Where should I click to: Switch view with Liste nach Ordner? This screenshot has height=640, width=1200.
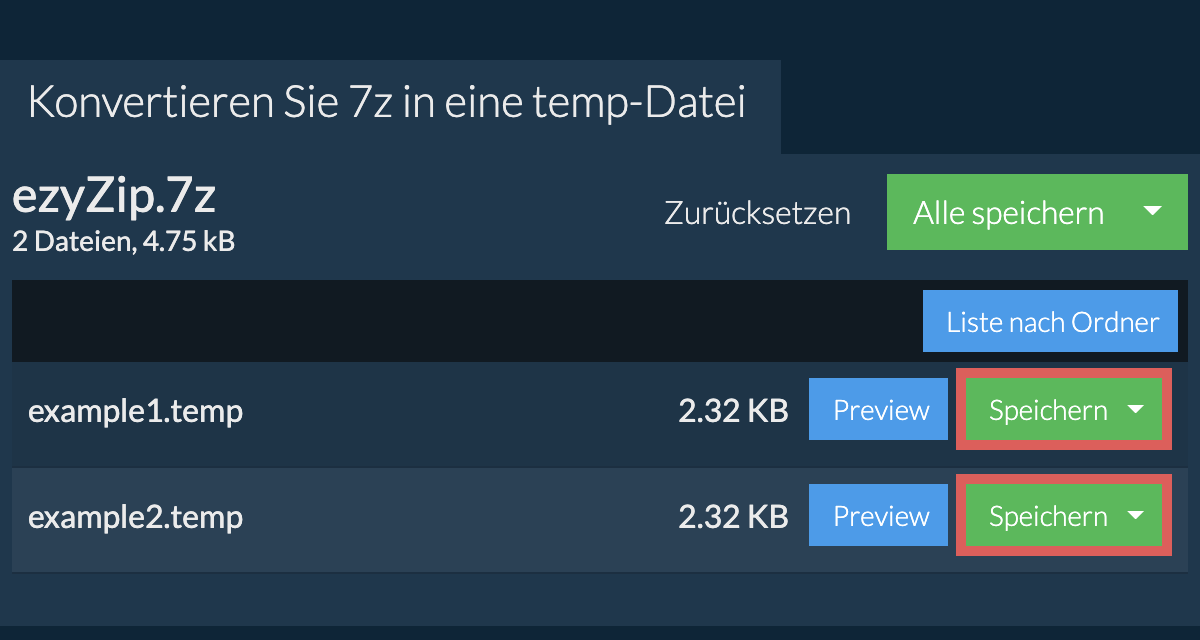click(1052, 322)
